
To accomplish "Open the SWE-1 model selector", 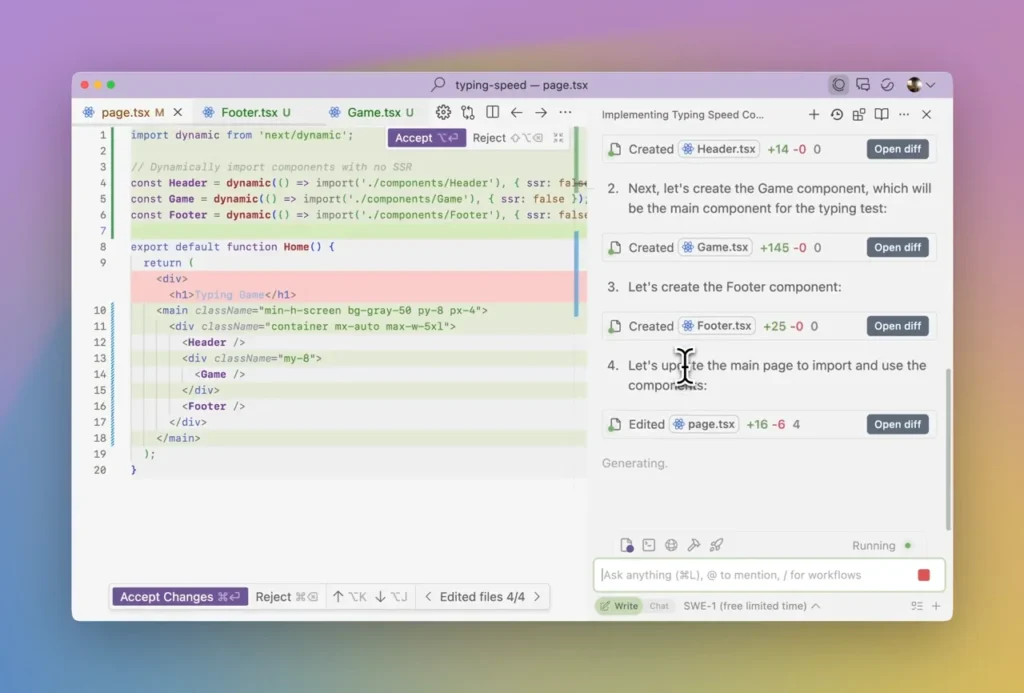I will coord(751,606).
